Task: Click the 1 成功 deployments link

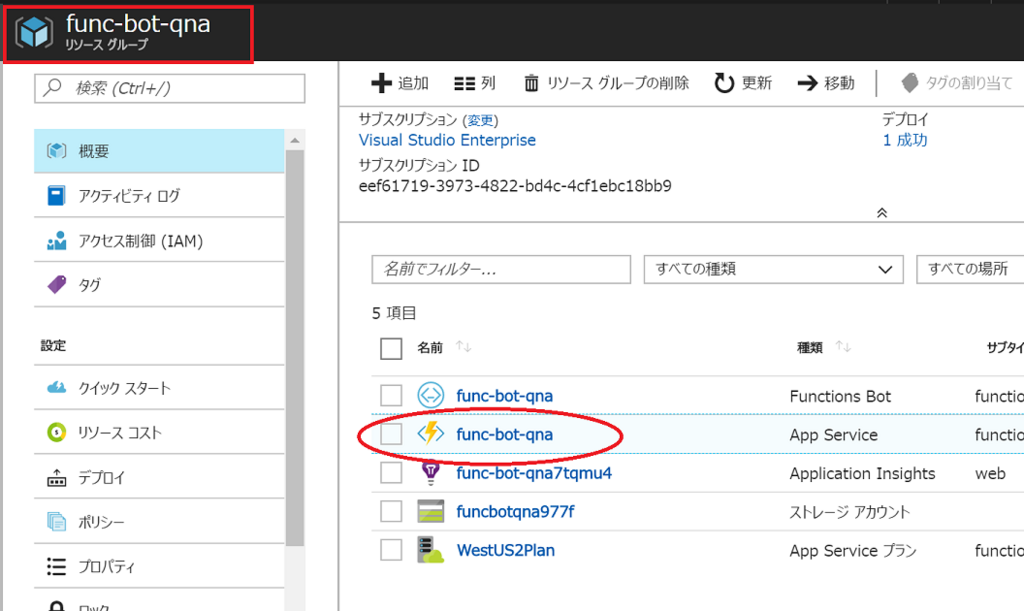Action: [905, 140]
